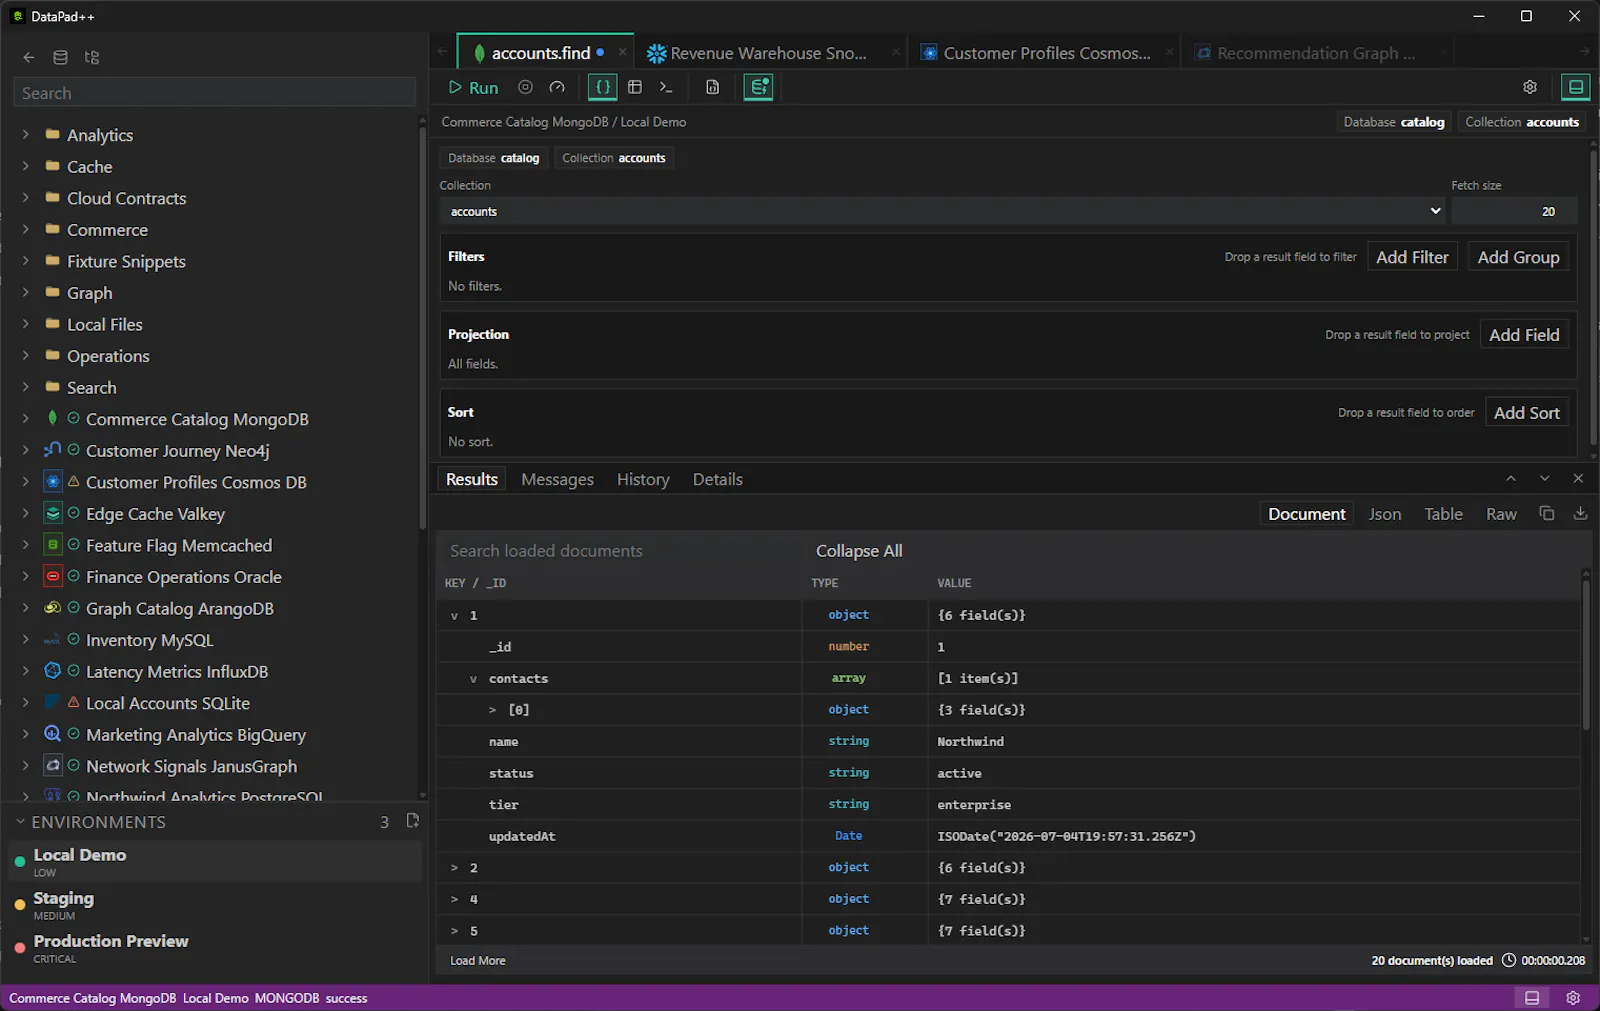Click the collapse-up chevron in the results panel
The height and width of the screenshot is (1011, 1600).
pos(1511,479)
